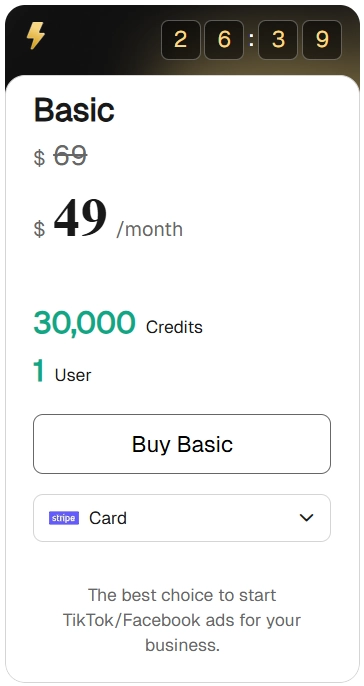Click the countdown digit 6
The height and width of the screenshot is (686, 364).
(224, 40)
